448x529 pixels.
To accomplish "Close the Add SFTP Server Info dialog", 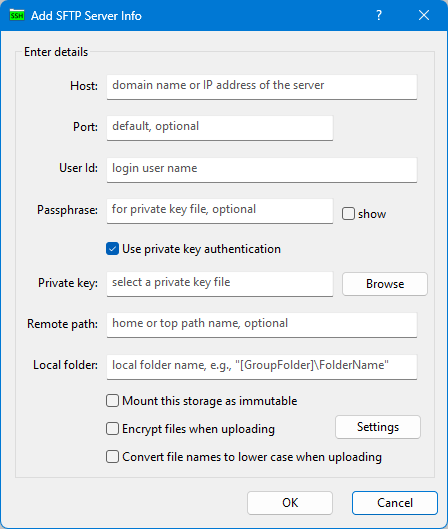I will pos(424,15).
